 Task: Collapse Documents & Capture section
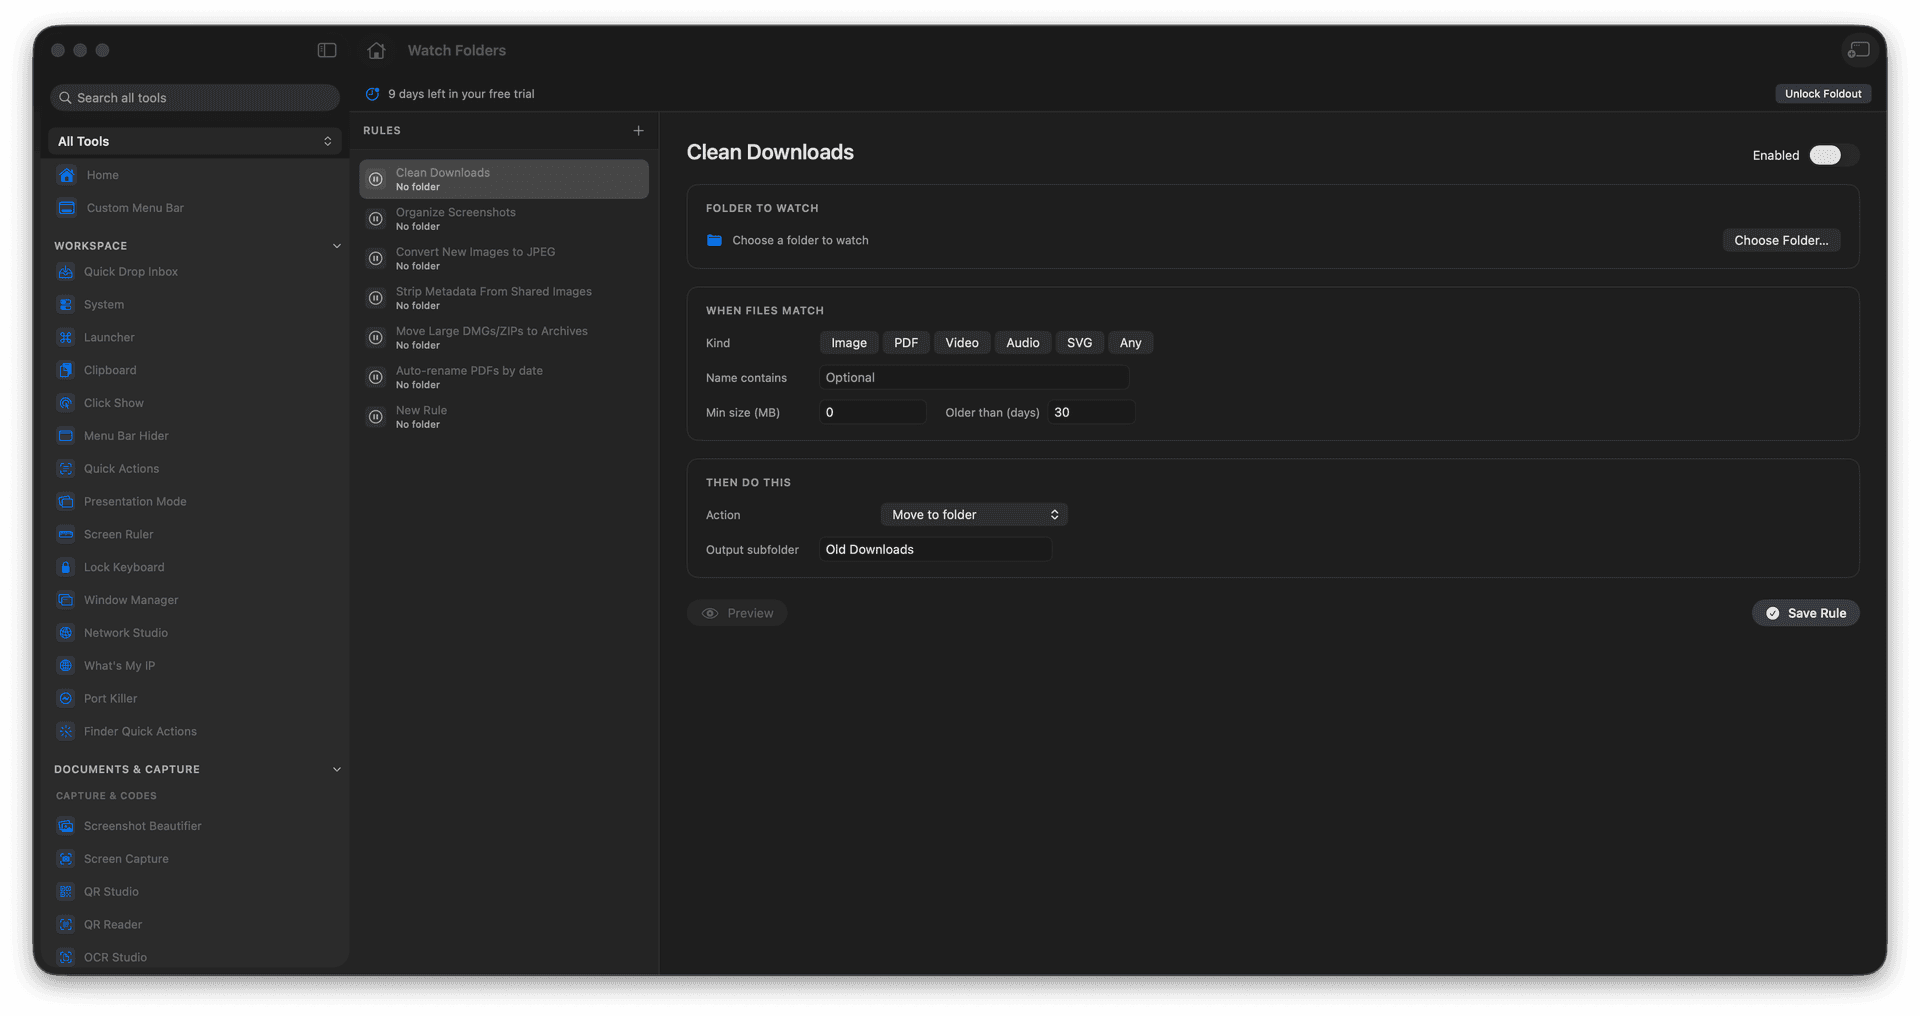(336, 770)
